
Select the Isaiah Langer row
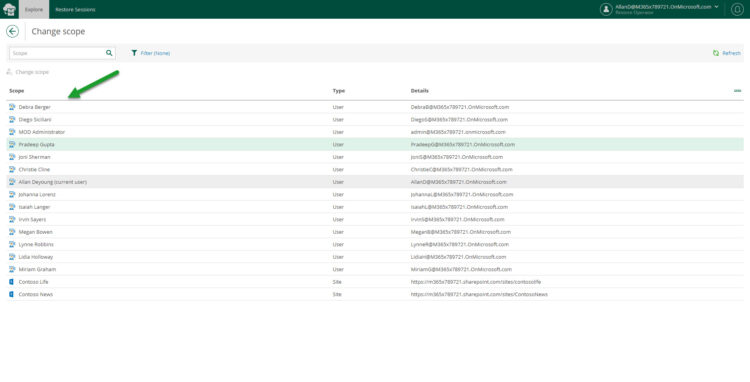click(x=375, y=207)
